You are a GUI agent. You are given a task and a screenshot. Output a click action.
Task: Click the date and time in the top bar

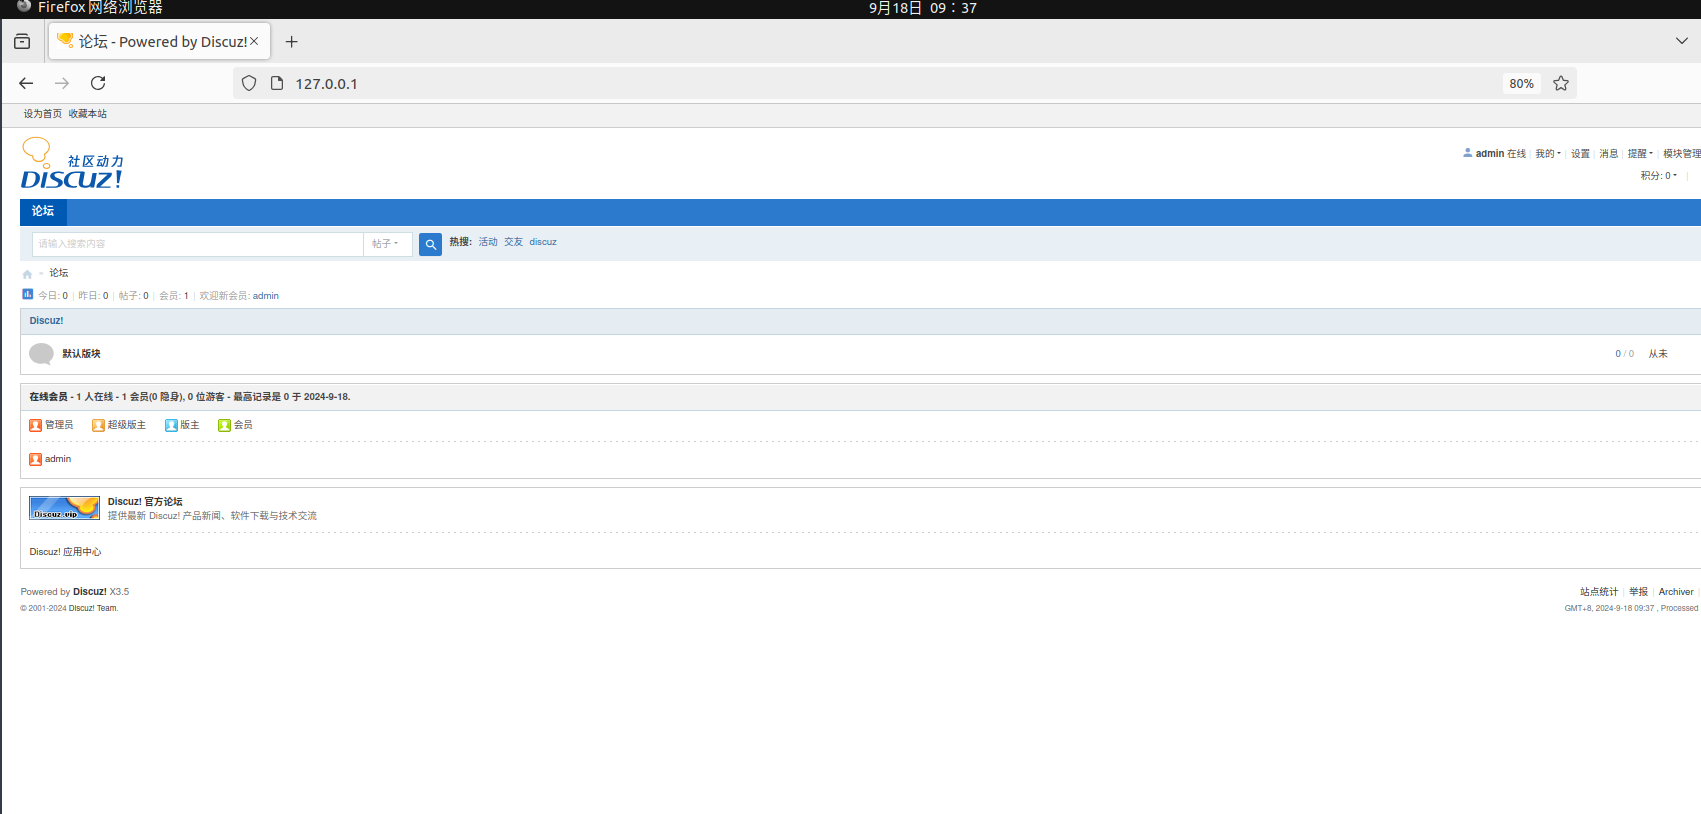(x=922, y=8)
